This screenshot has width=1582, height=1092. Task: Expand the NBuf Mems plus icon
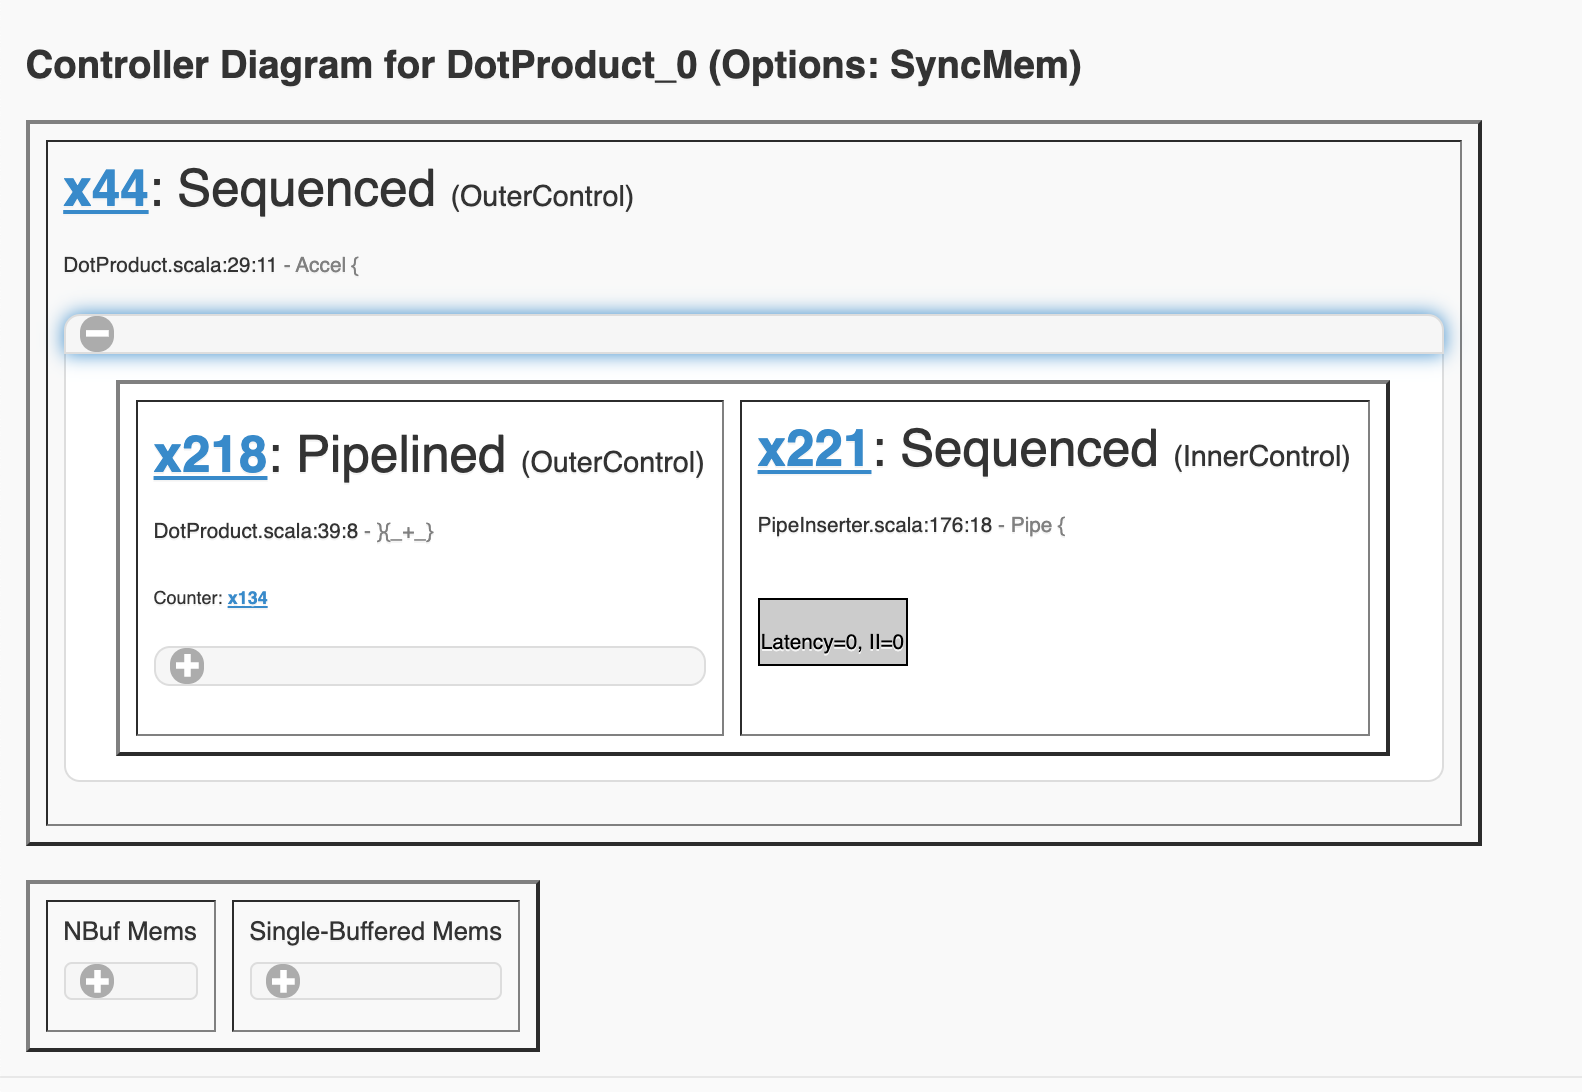click(97, 981)
